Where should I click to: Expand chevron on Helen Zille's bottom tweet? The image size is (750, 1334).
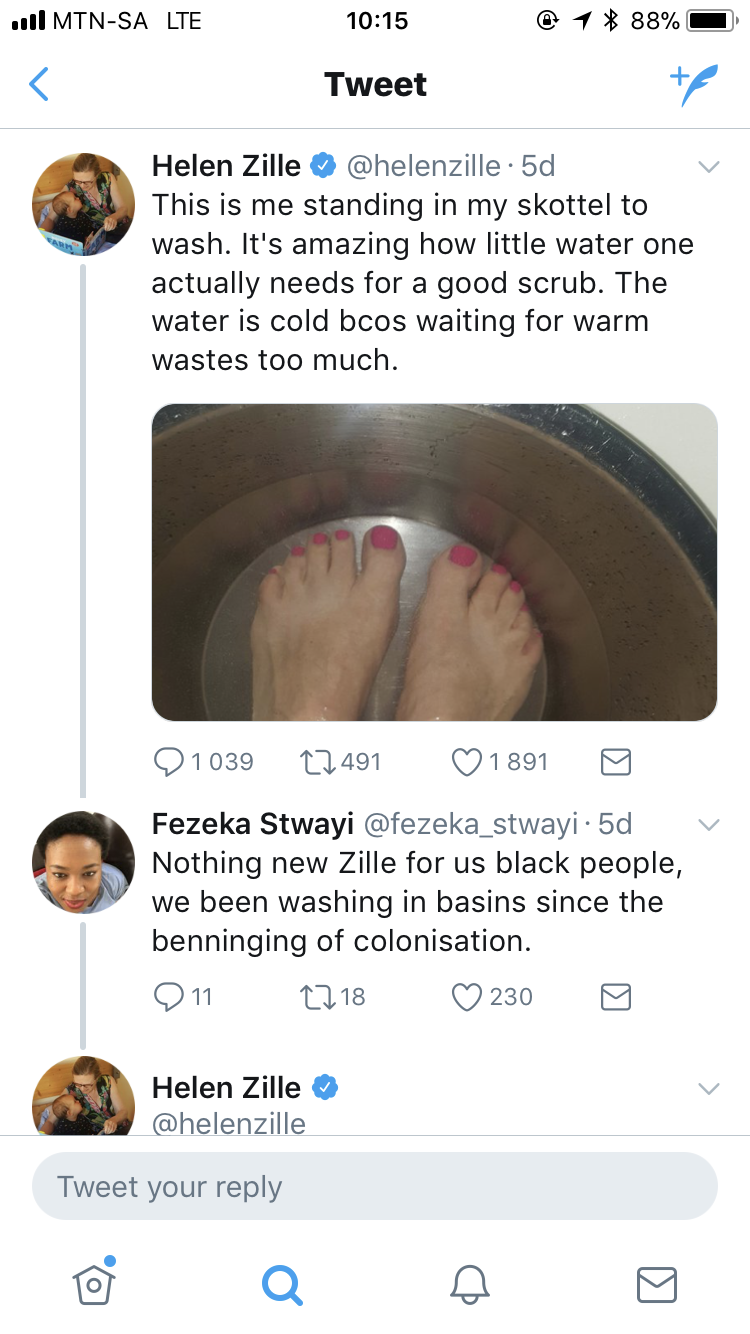[708, 1089]
